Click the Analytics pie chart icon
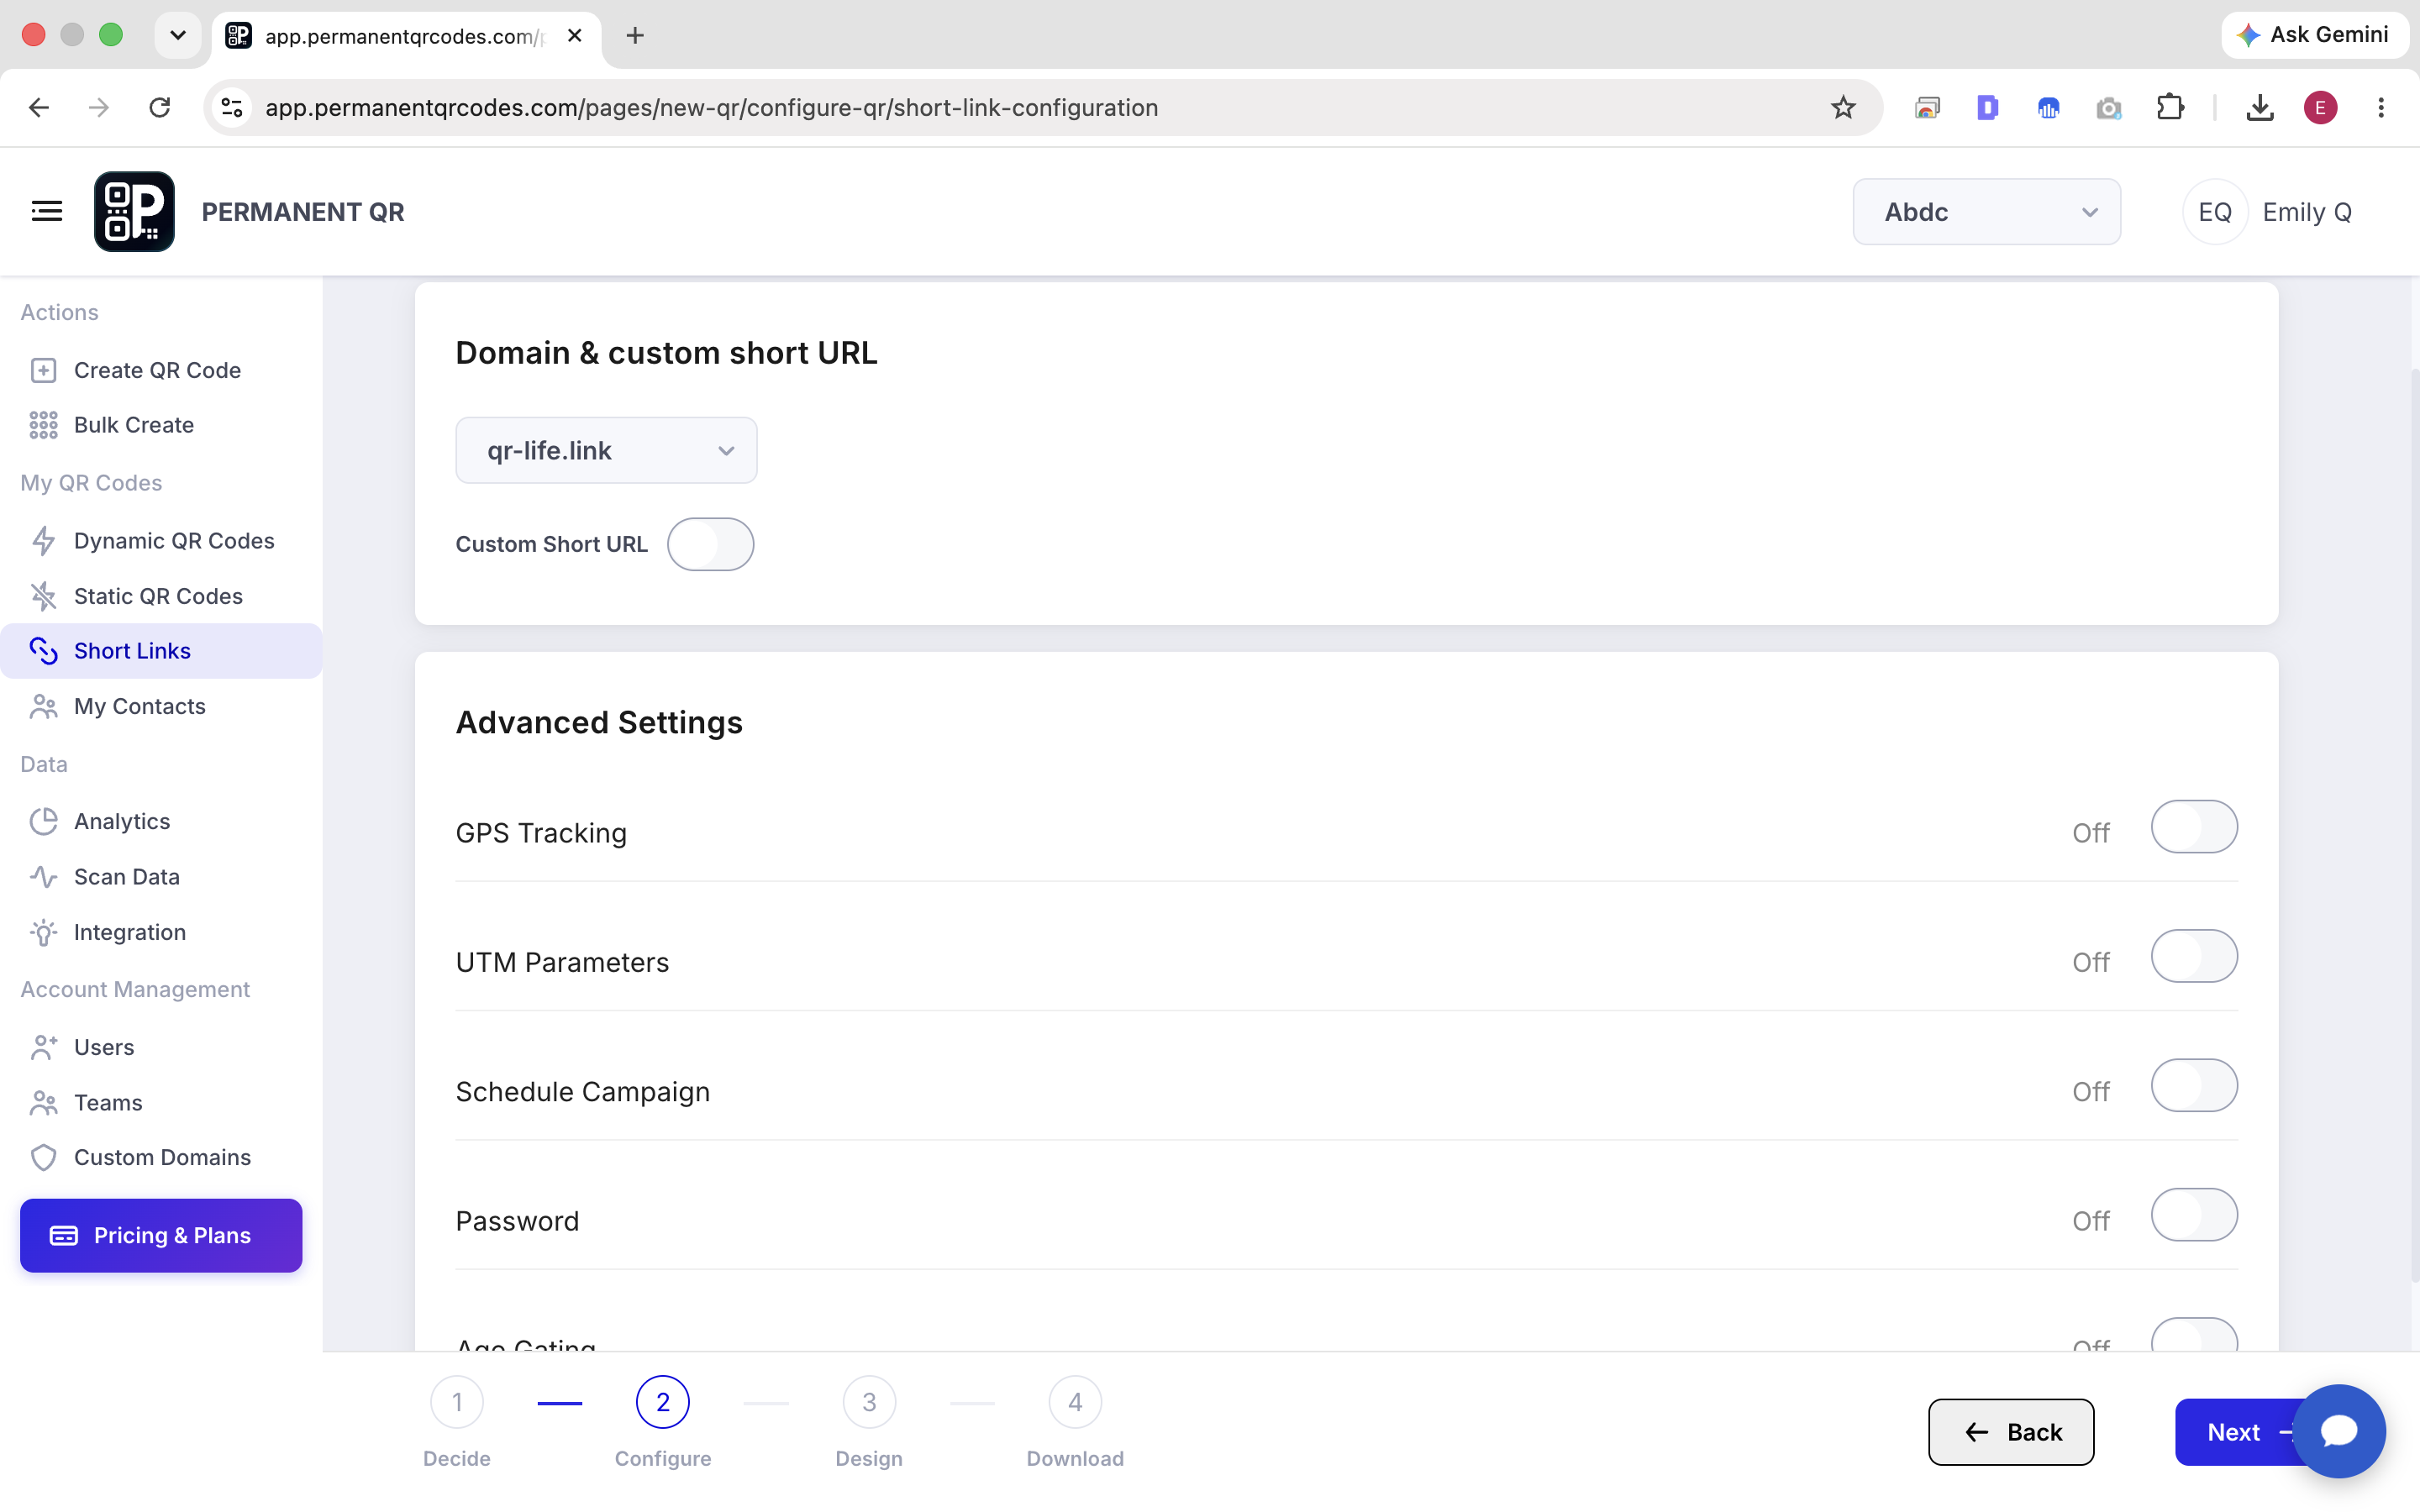 coord(43,821)
